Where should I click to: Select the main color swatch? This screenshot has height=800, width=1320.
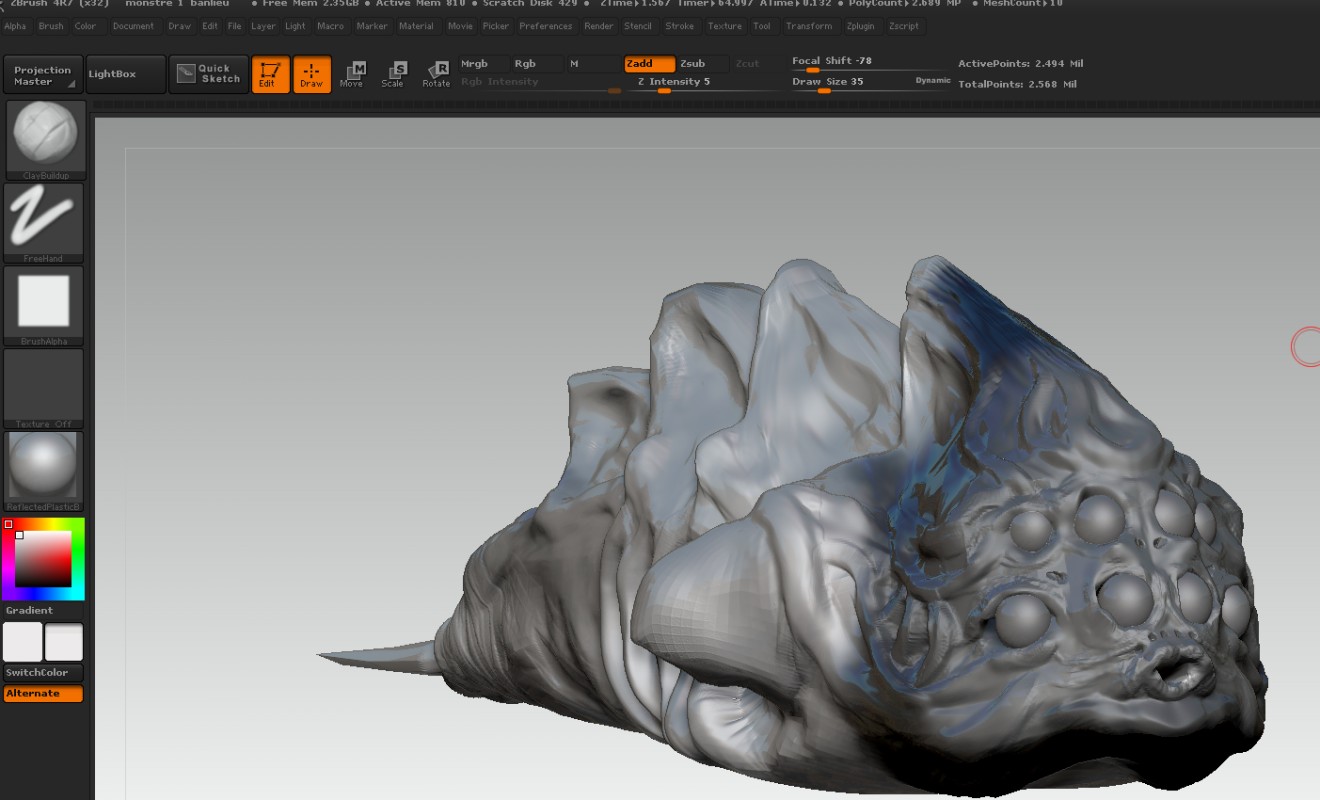pos(23,642)
